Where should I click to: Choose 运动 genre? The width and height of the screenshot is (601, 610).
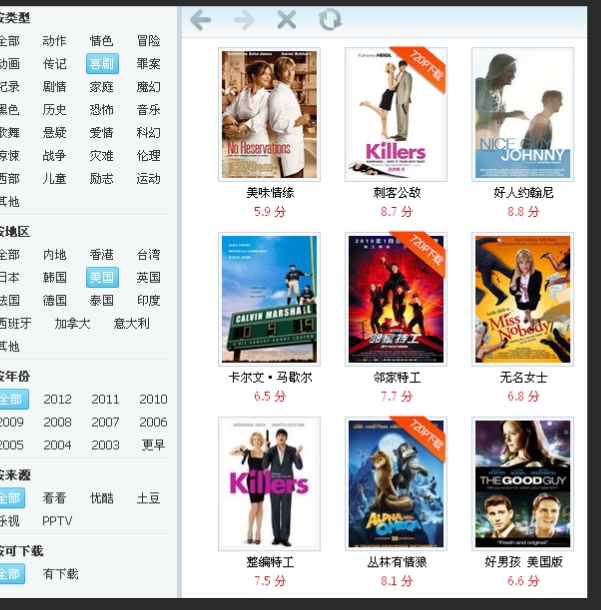[x=149, y=179]
